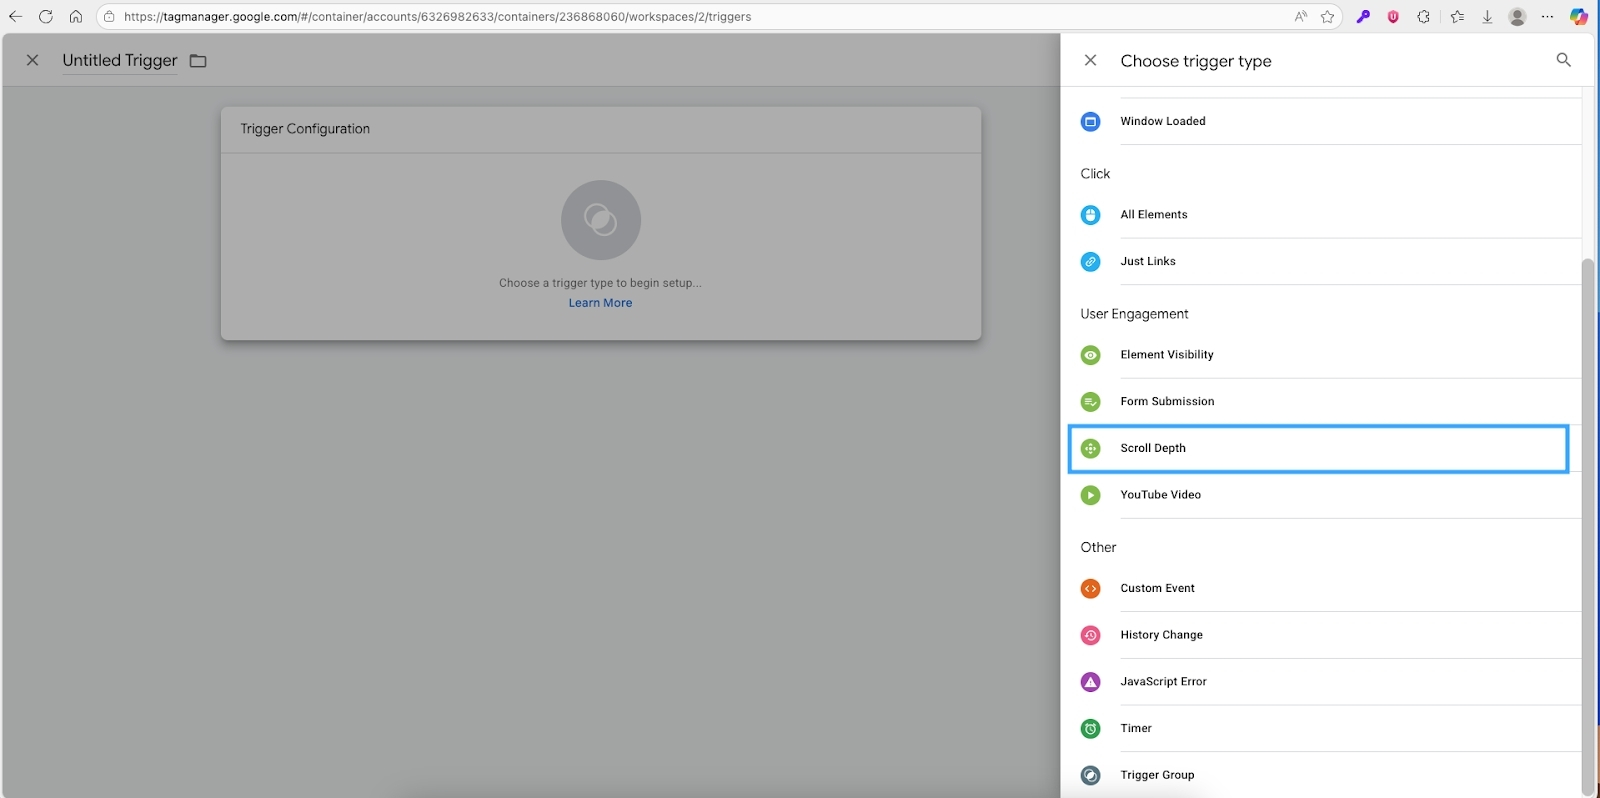Click the Untitled Trigger name field

click(119, 60)
